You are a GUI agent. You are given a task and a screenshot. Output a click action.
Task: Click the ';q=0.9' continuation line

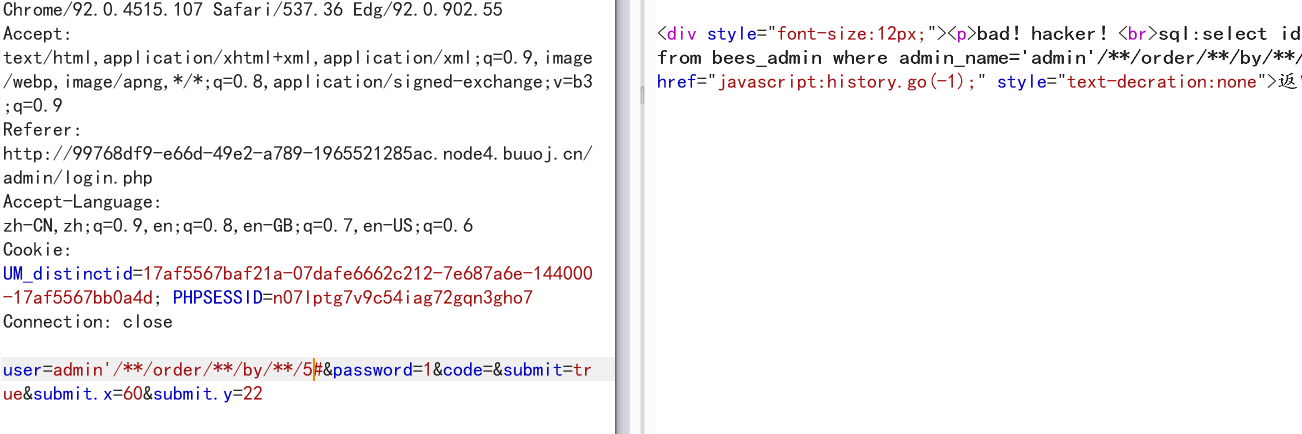(33, 106)
